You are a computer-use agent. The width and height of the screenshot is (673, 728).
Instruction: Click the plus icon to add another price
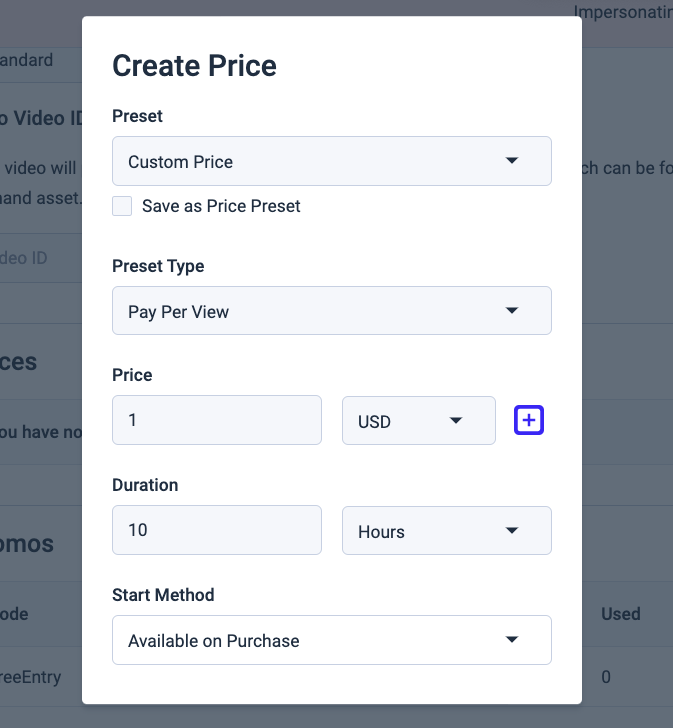pos(529,421)
